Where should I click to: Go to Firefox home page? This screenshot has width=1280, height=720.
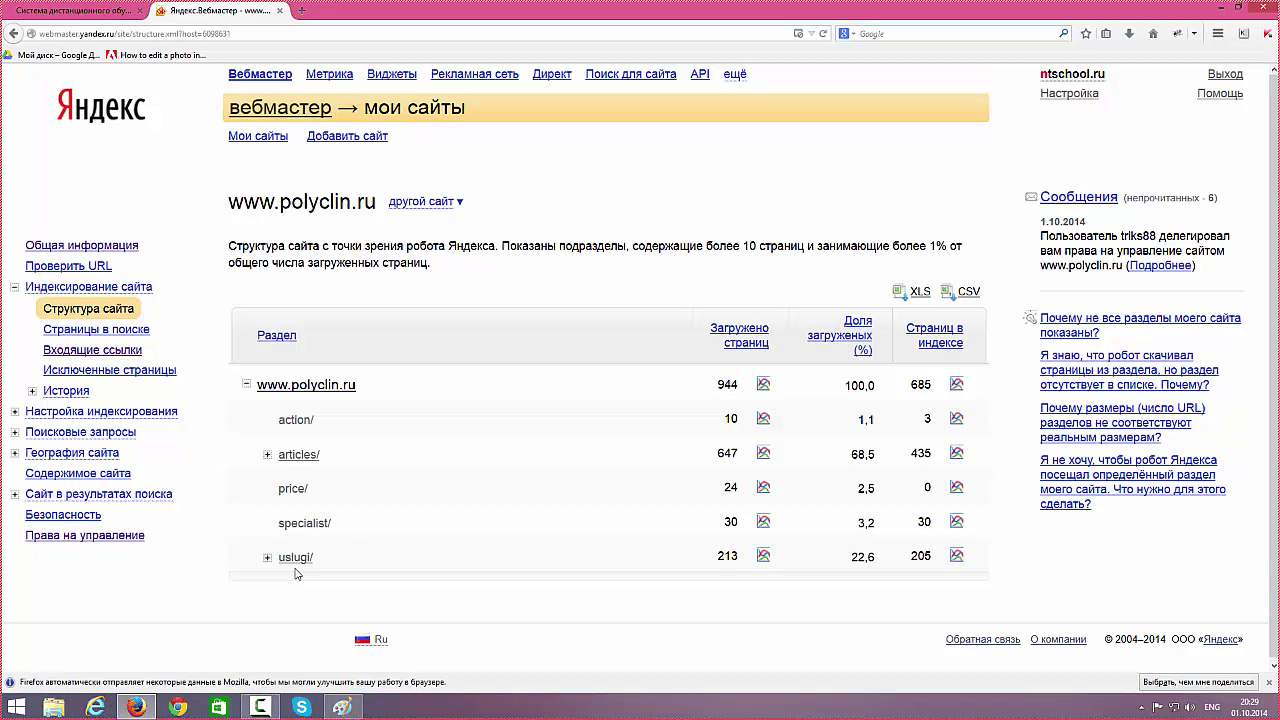pos(1153,33)
